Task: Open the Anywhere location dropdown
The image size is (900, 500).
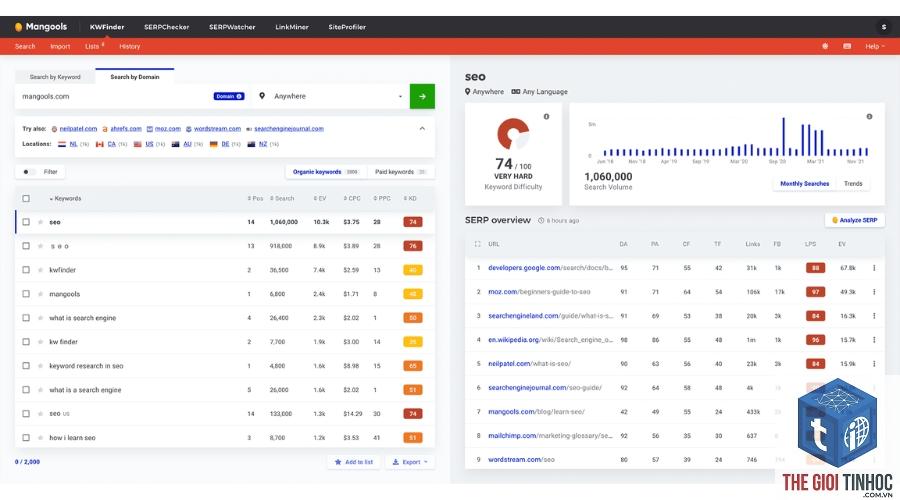Action: click(x=331, y=96)
